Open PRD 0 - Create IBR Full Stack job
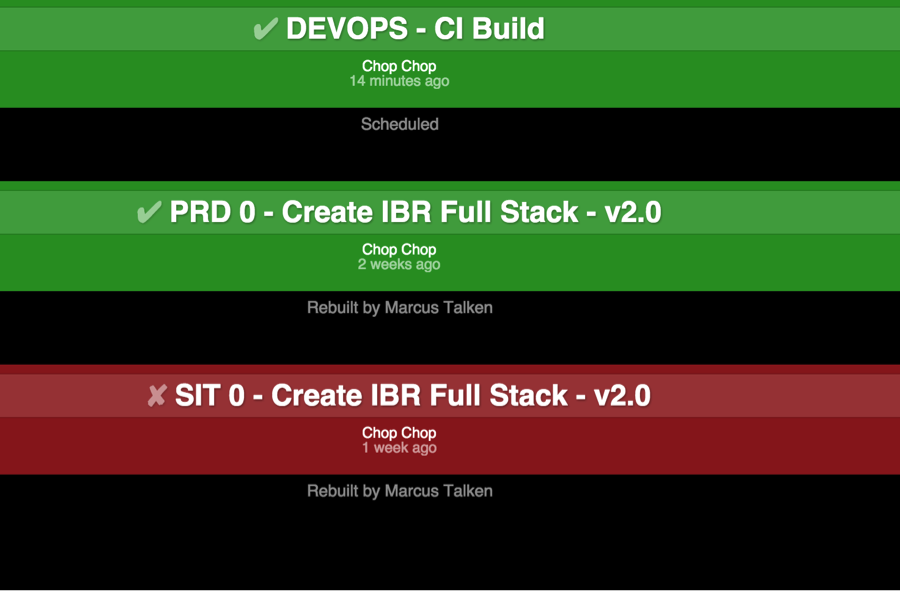 [415, 213]
